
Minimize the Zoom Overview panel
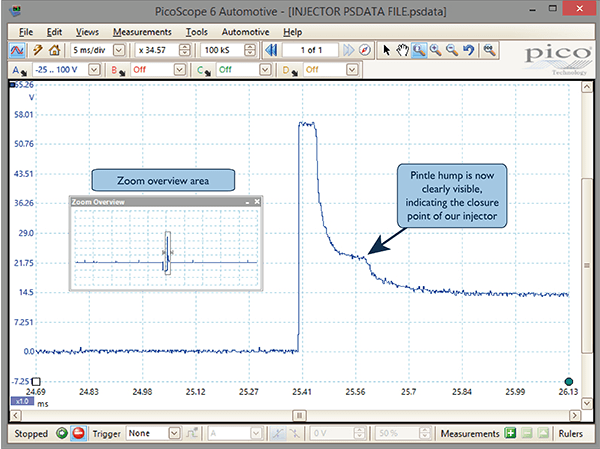click(247, 202)
